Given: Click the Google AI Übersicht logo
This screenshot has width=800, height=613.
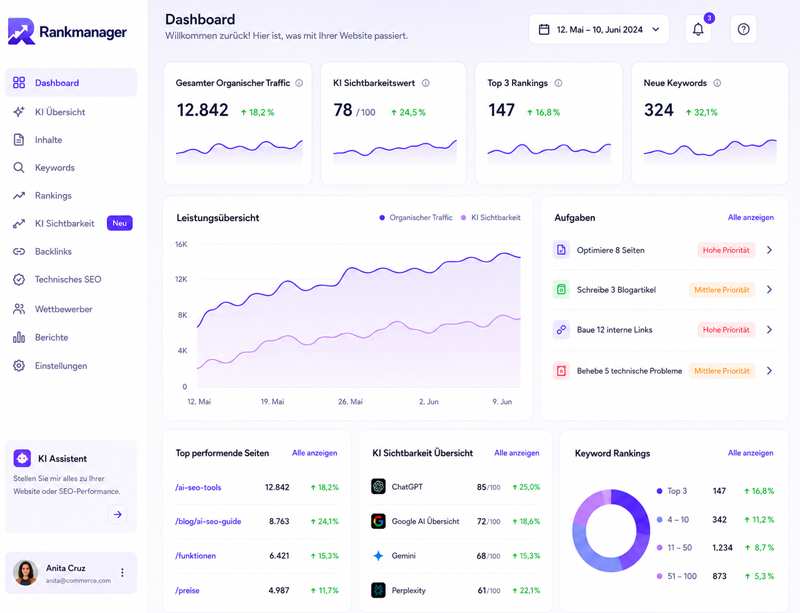Looking at the screenshot, I should tap(378, 521).
